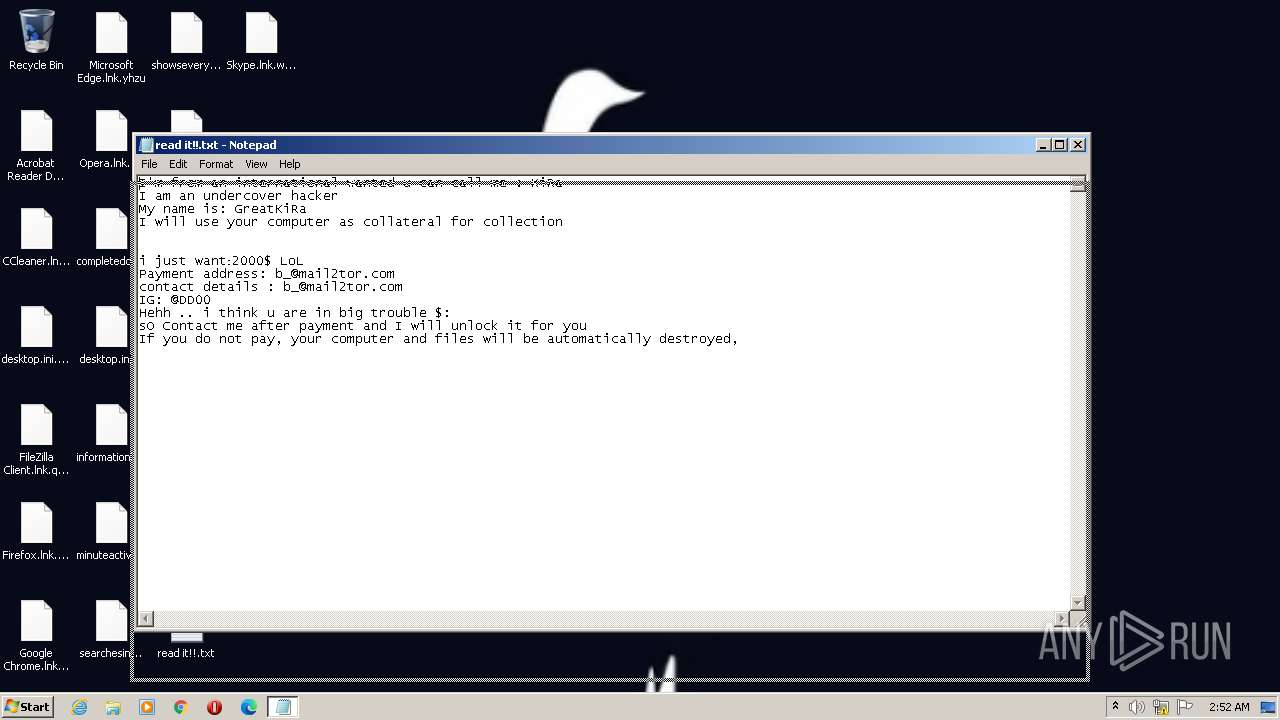Click the vertical scrollbar down arrow
This screenshot has height=720, width=1280.
(x=1077, y=602)
